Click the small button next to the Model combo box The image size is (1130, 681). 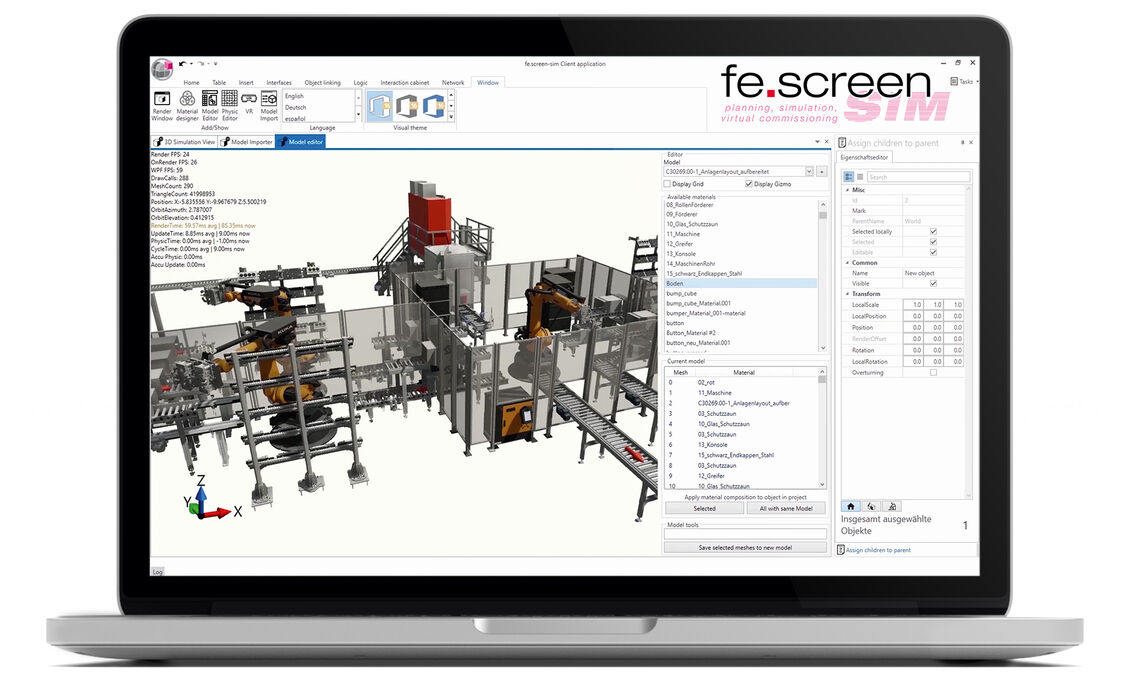pos(822,172)
